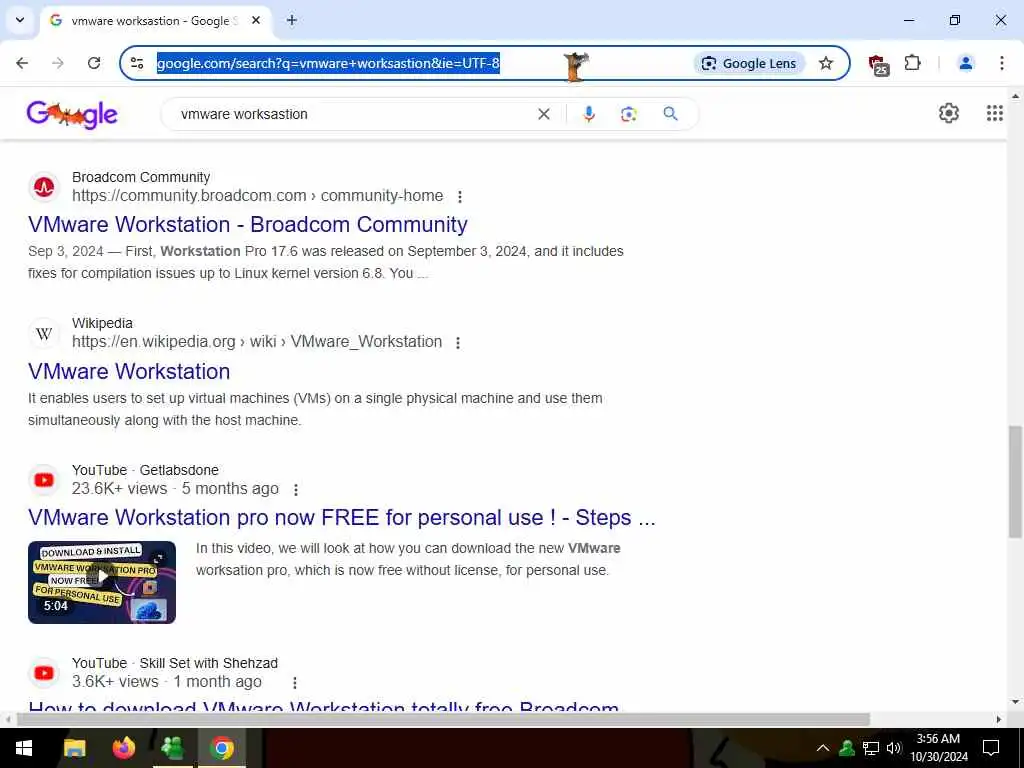Screen dimensions: 1024x768
Task: Click the Wikipedia W favicon
Action: [x=44, y=334]
